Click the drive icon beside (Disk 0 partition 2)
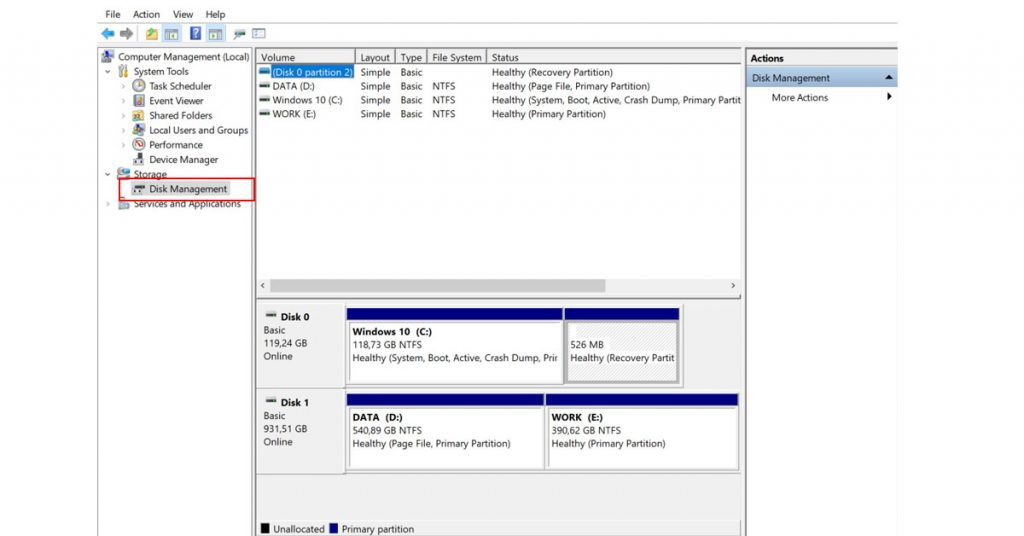Viewport: 1024px width, 536px height. coord(264,71)
